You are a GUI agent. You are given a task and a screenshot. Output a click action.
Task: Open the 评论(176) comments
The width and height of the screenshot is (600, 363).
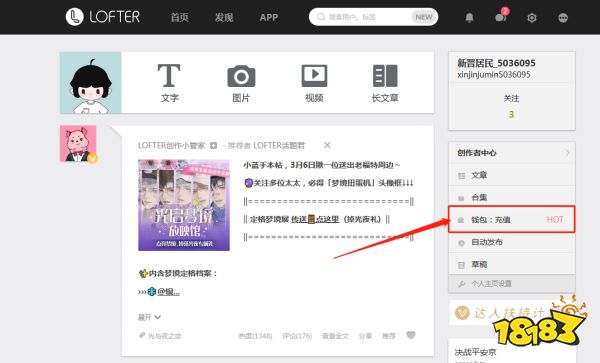[297, 336]
